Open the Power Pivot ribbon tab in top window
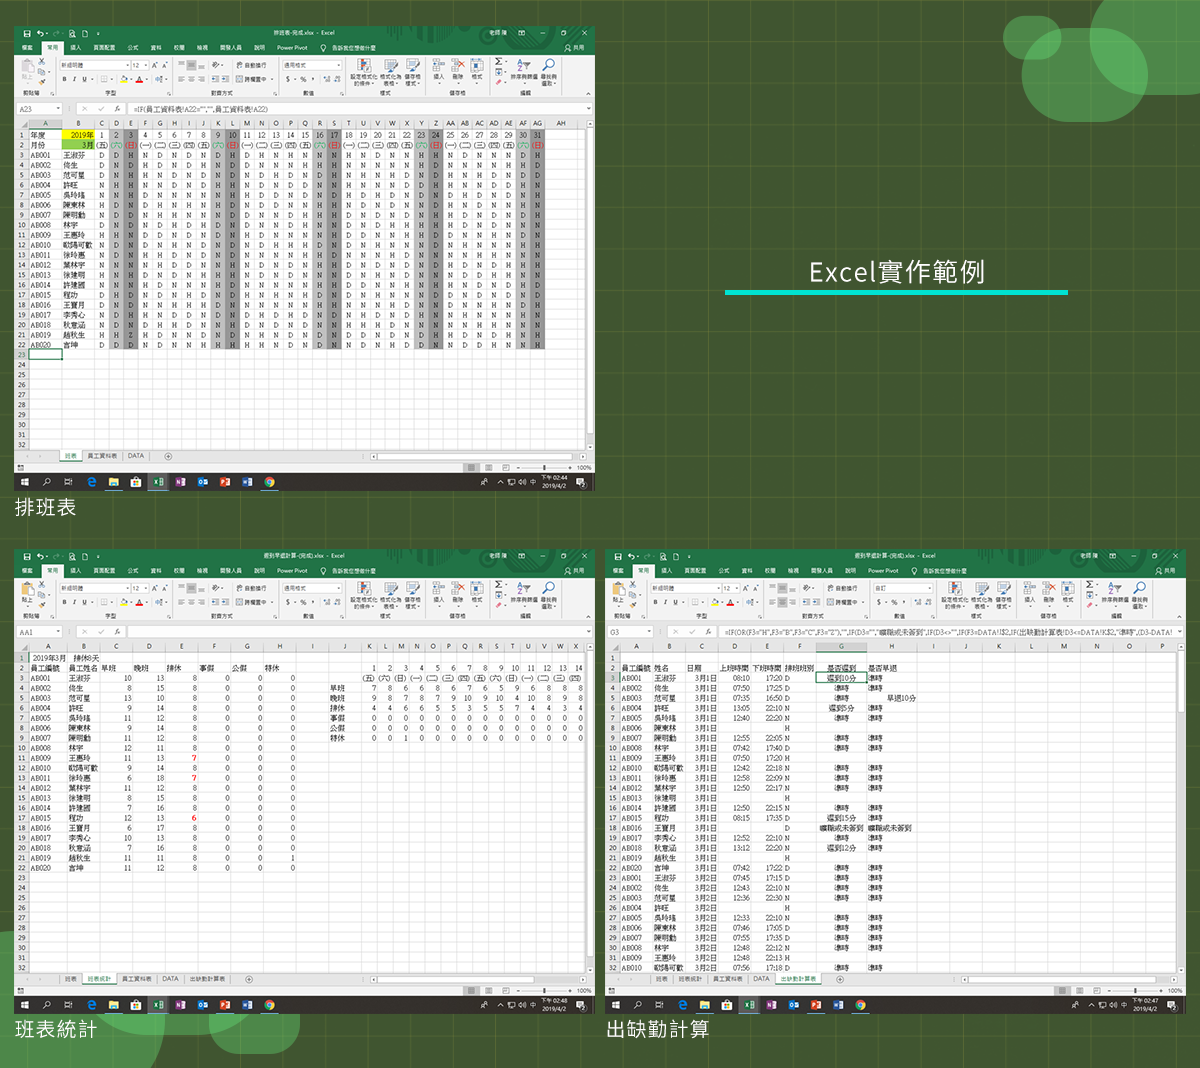The height and width of the screenshot is (1068, 1200). coord(292,48)
